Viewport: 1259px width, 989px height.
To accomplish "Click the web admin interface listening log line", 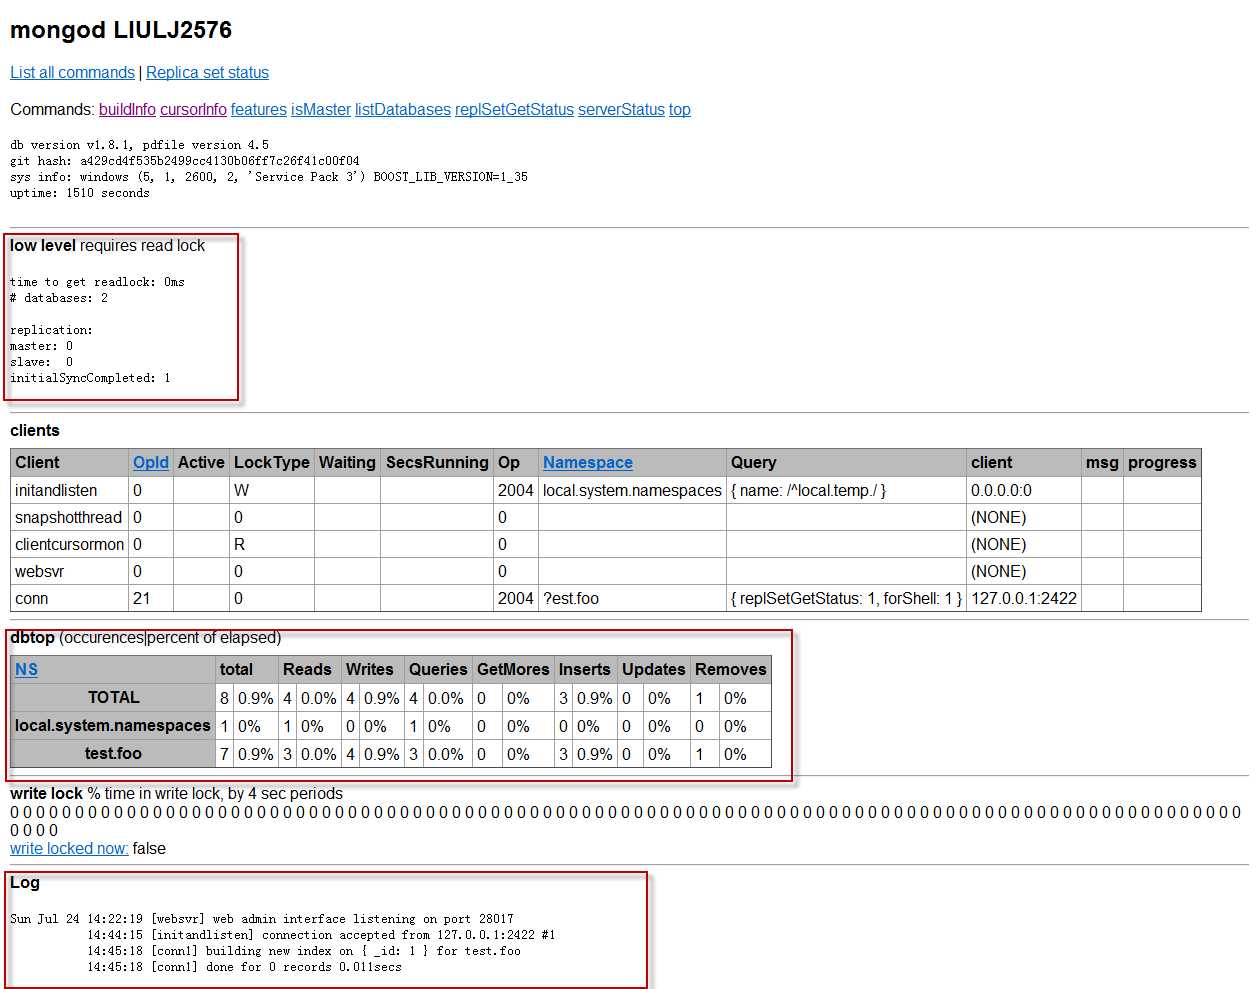I will (x=262, y=919).
